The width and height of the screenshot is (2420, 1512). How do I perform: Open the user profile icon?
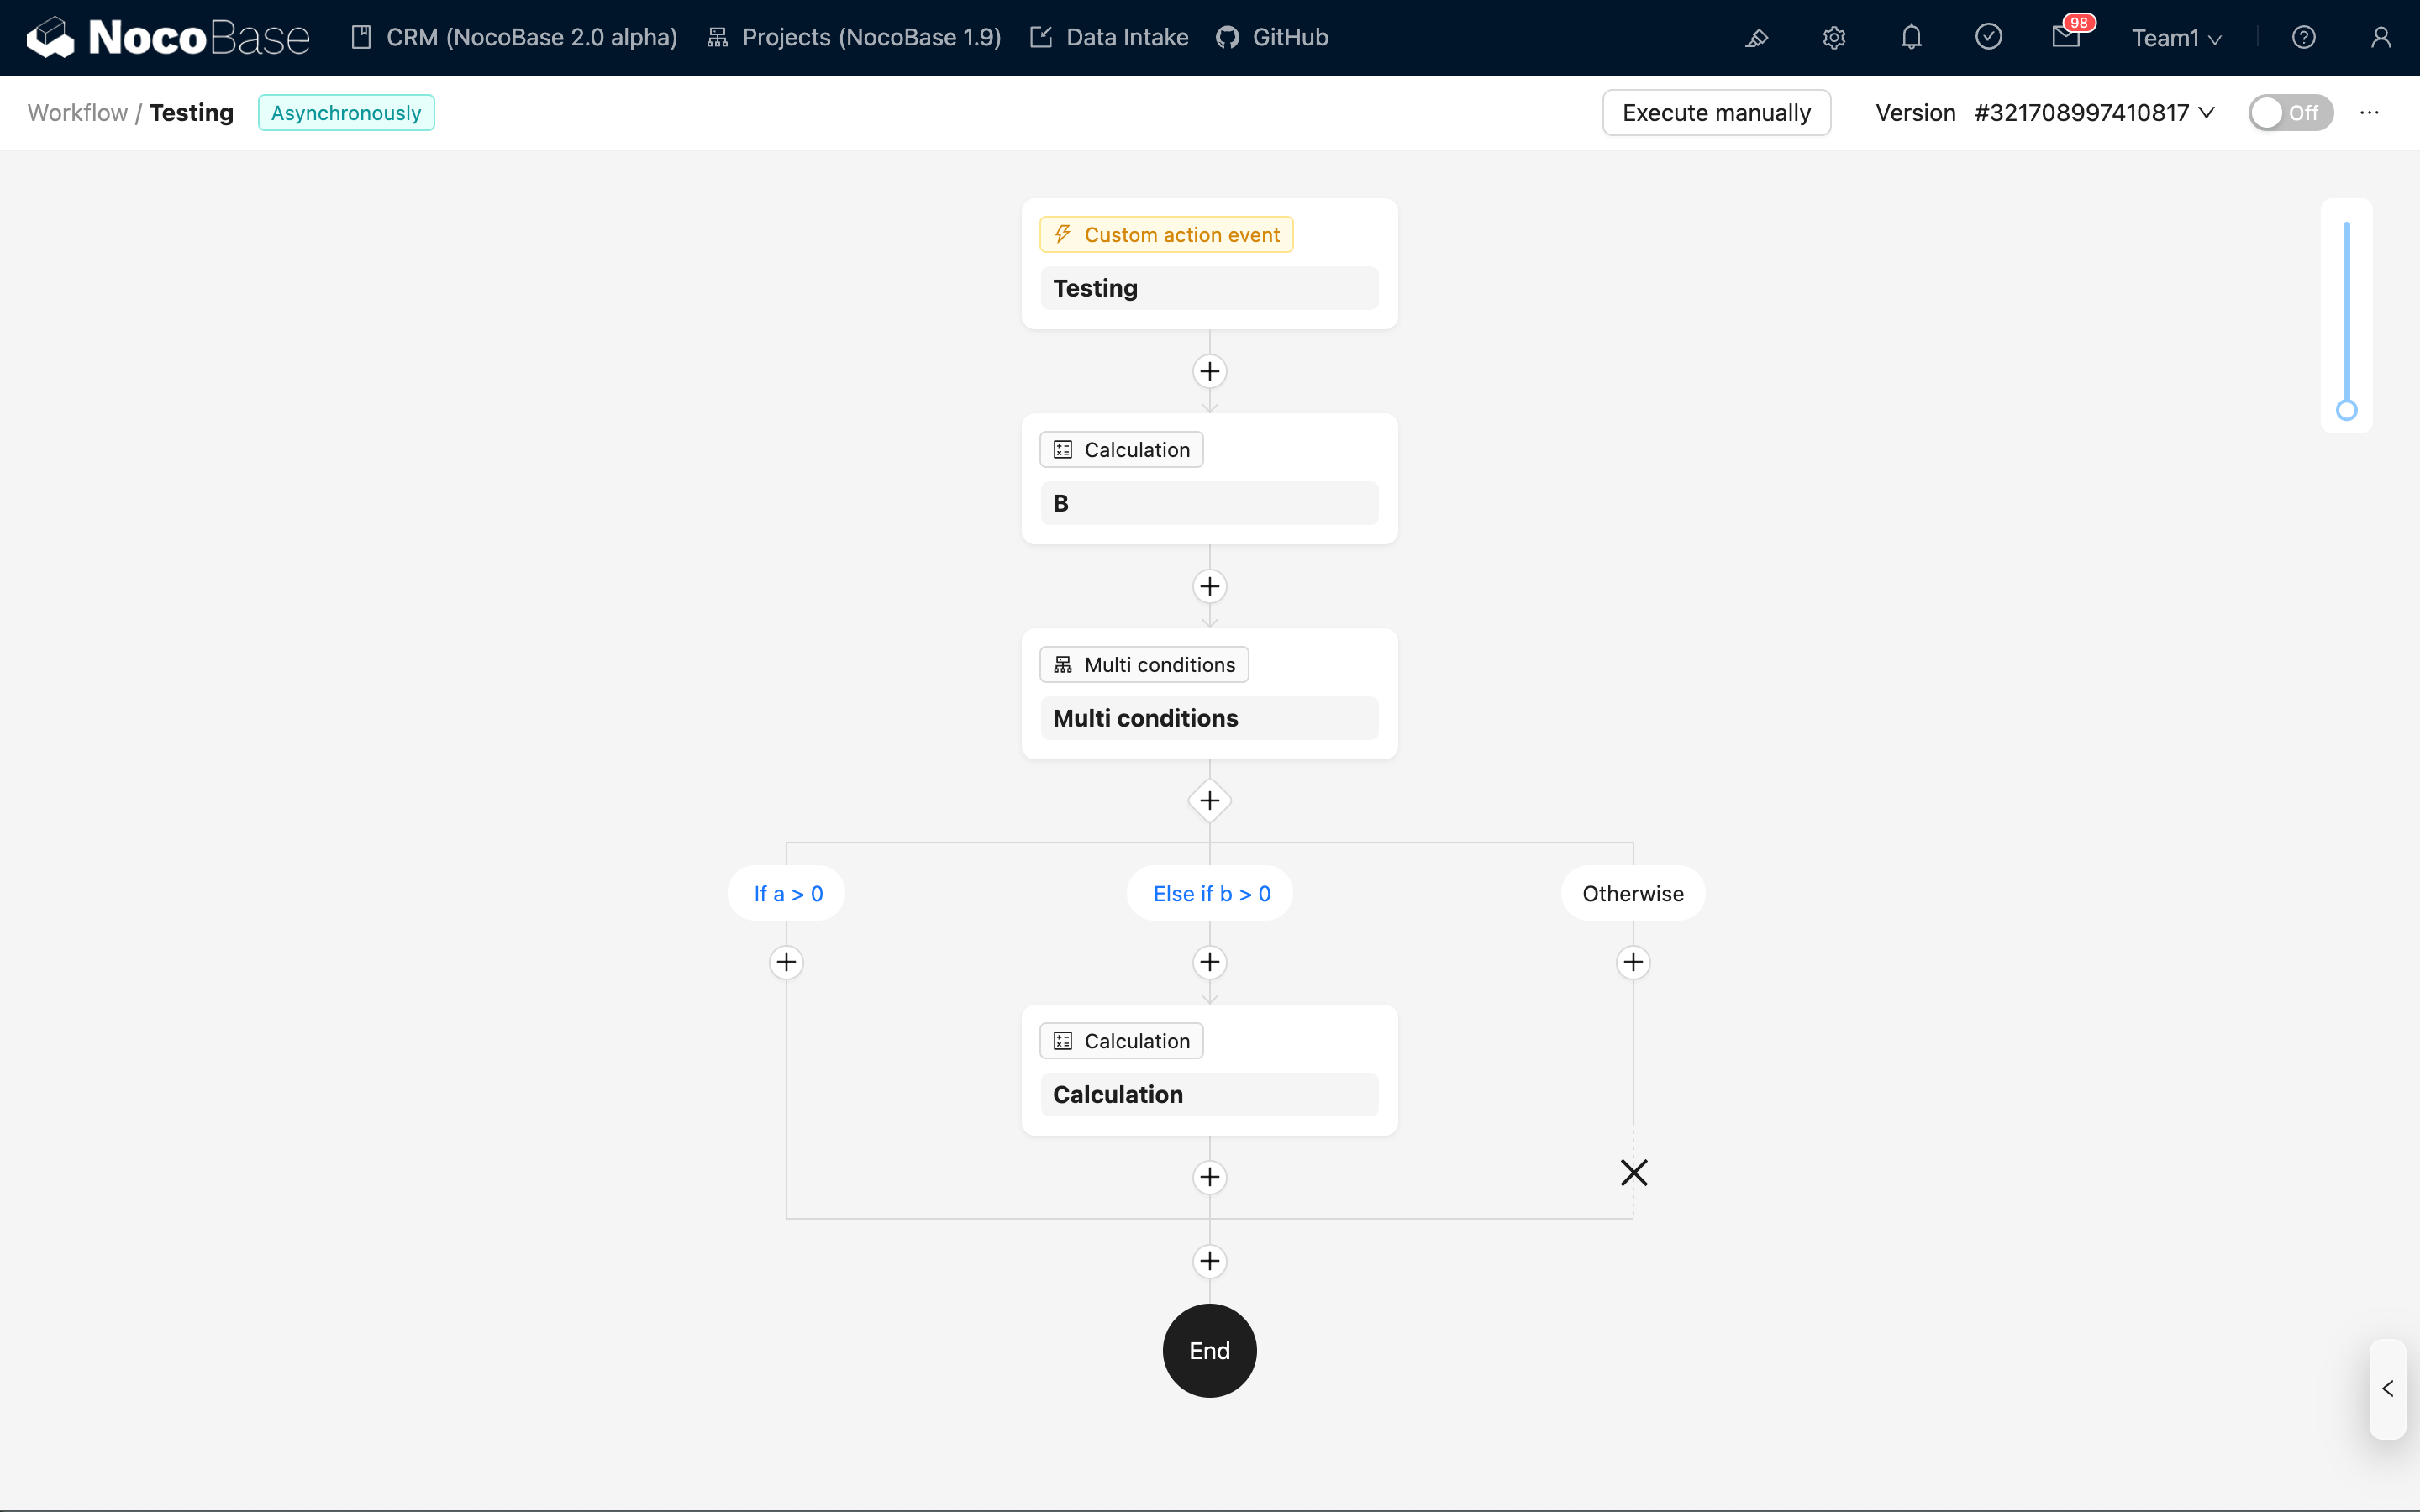click(x=2380, y=38)
